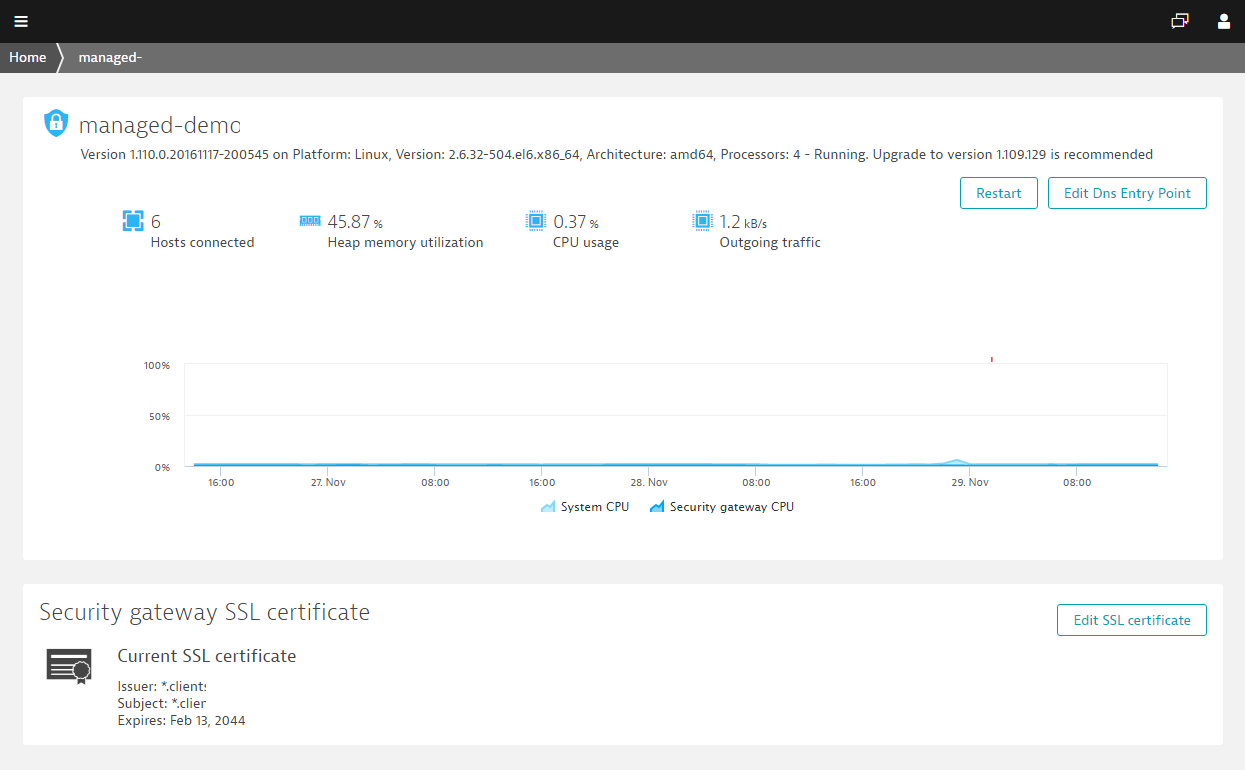The image size is (1245, 770).
Task: Click the red marker above the chart
Action: tap(991, 358)
